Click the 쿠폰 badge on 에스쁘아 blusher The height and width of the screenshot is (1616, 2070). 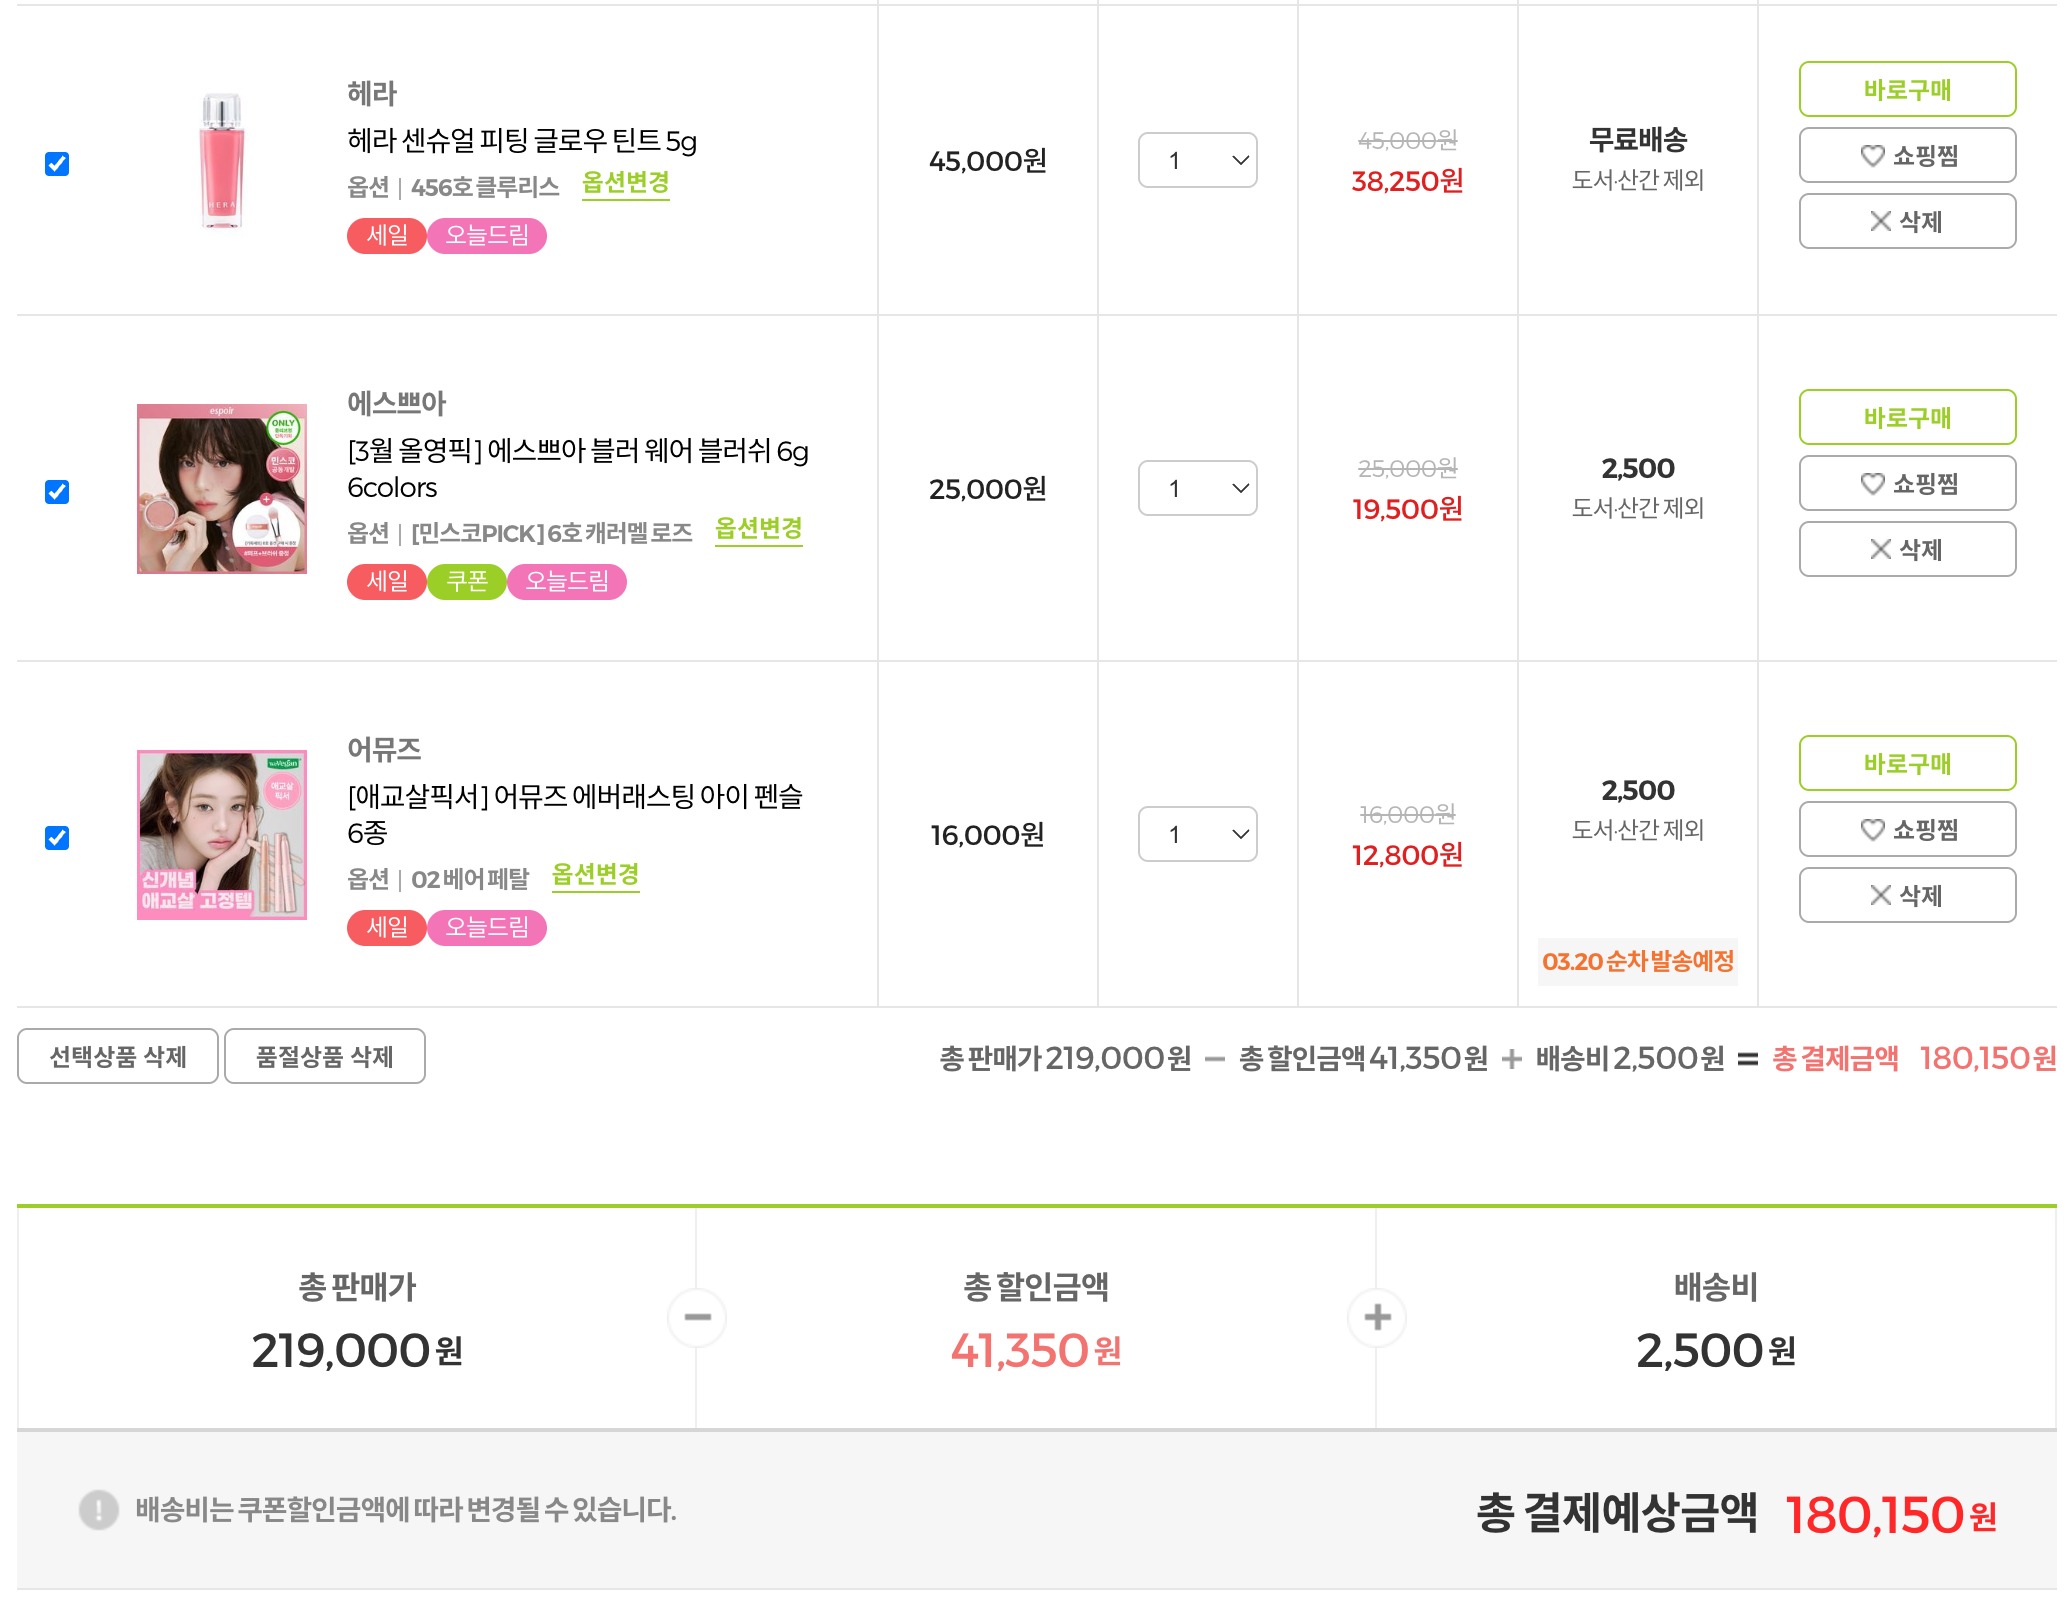467,582
